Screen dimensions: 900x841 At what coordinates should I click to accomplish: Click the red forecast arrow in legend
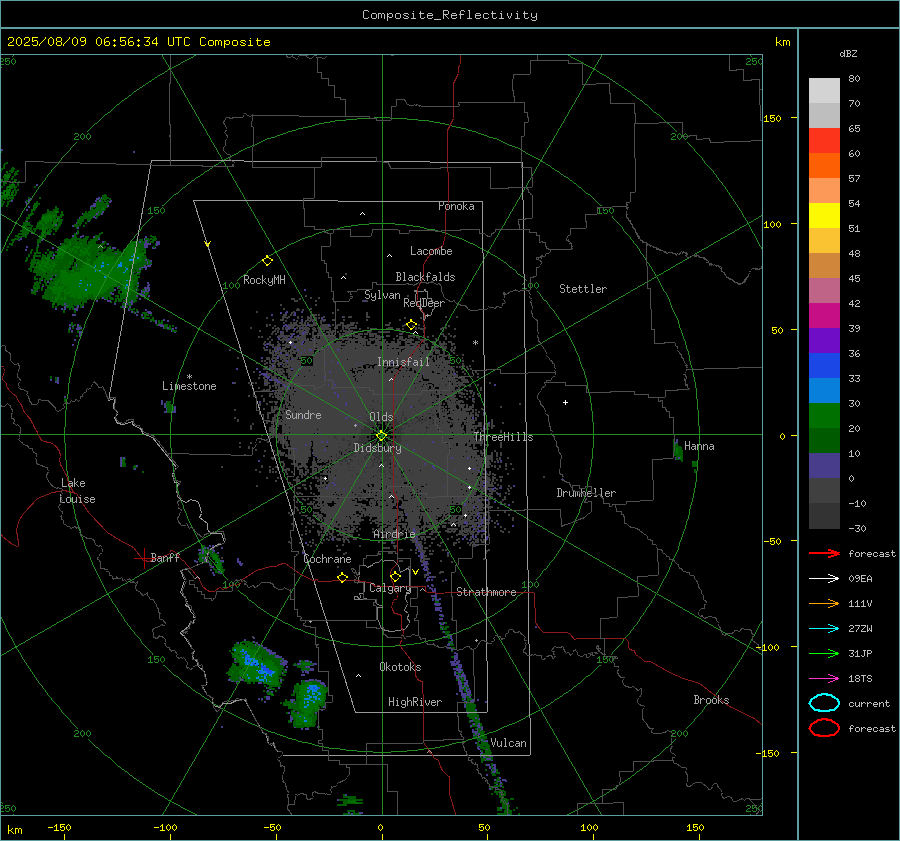[824, 553]
